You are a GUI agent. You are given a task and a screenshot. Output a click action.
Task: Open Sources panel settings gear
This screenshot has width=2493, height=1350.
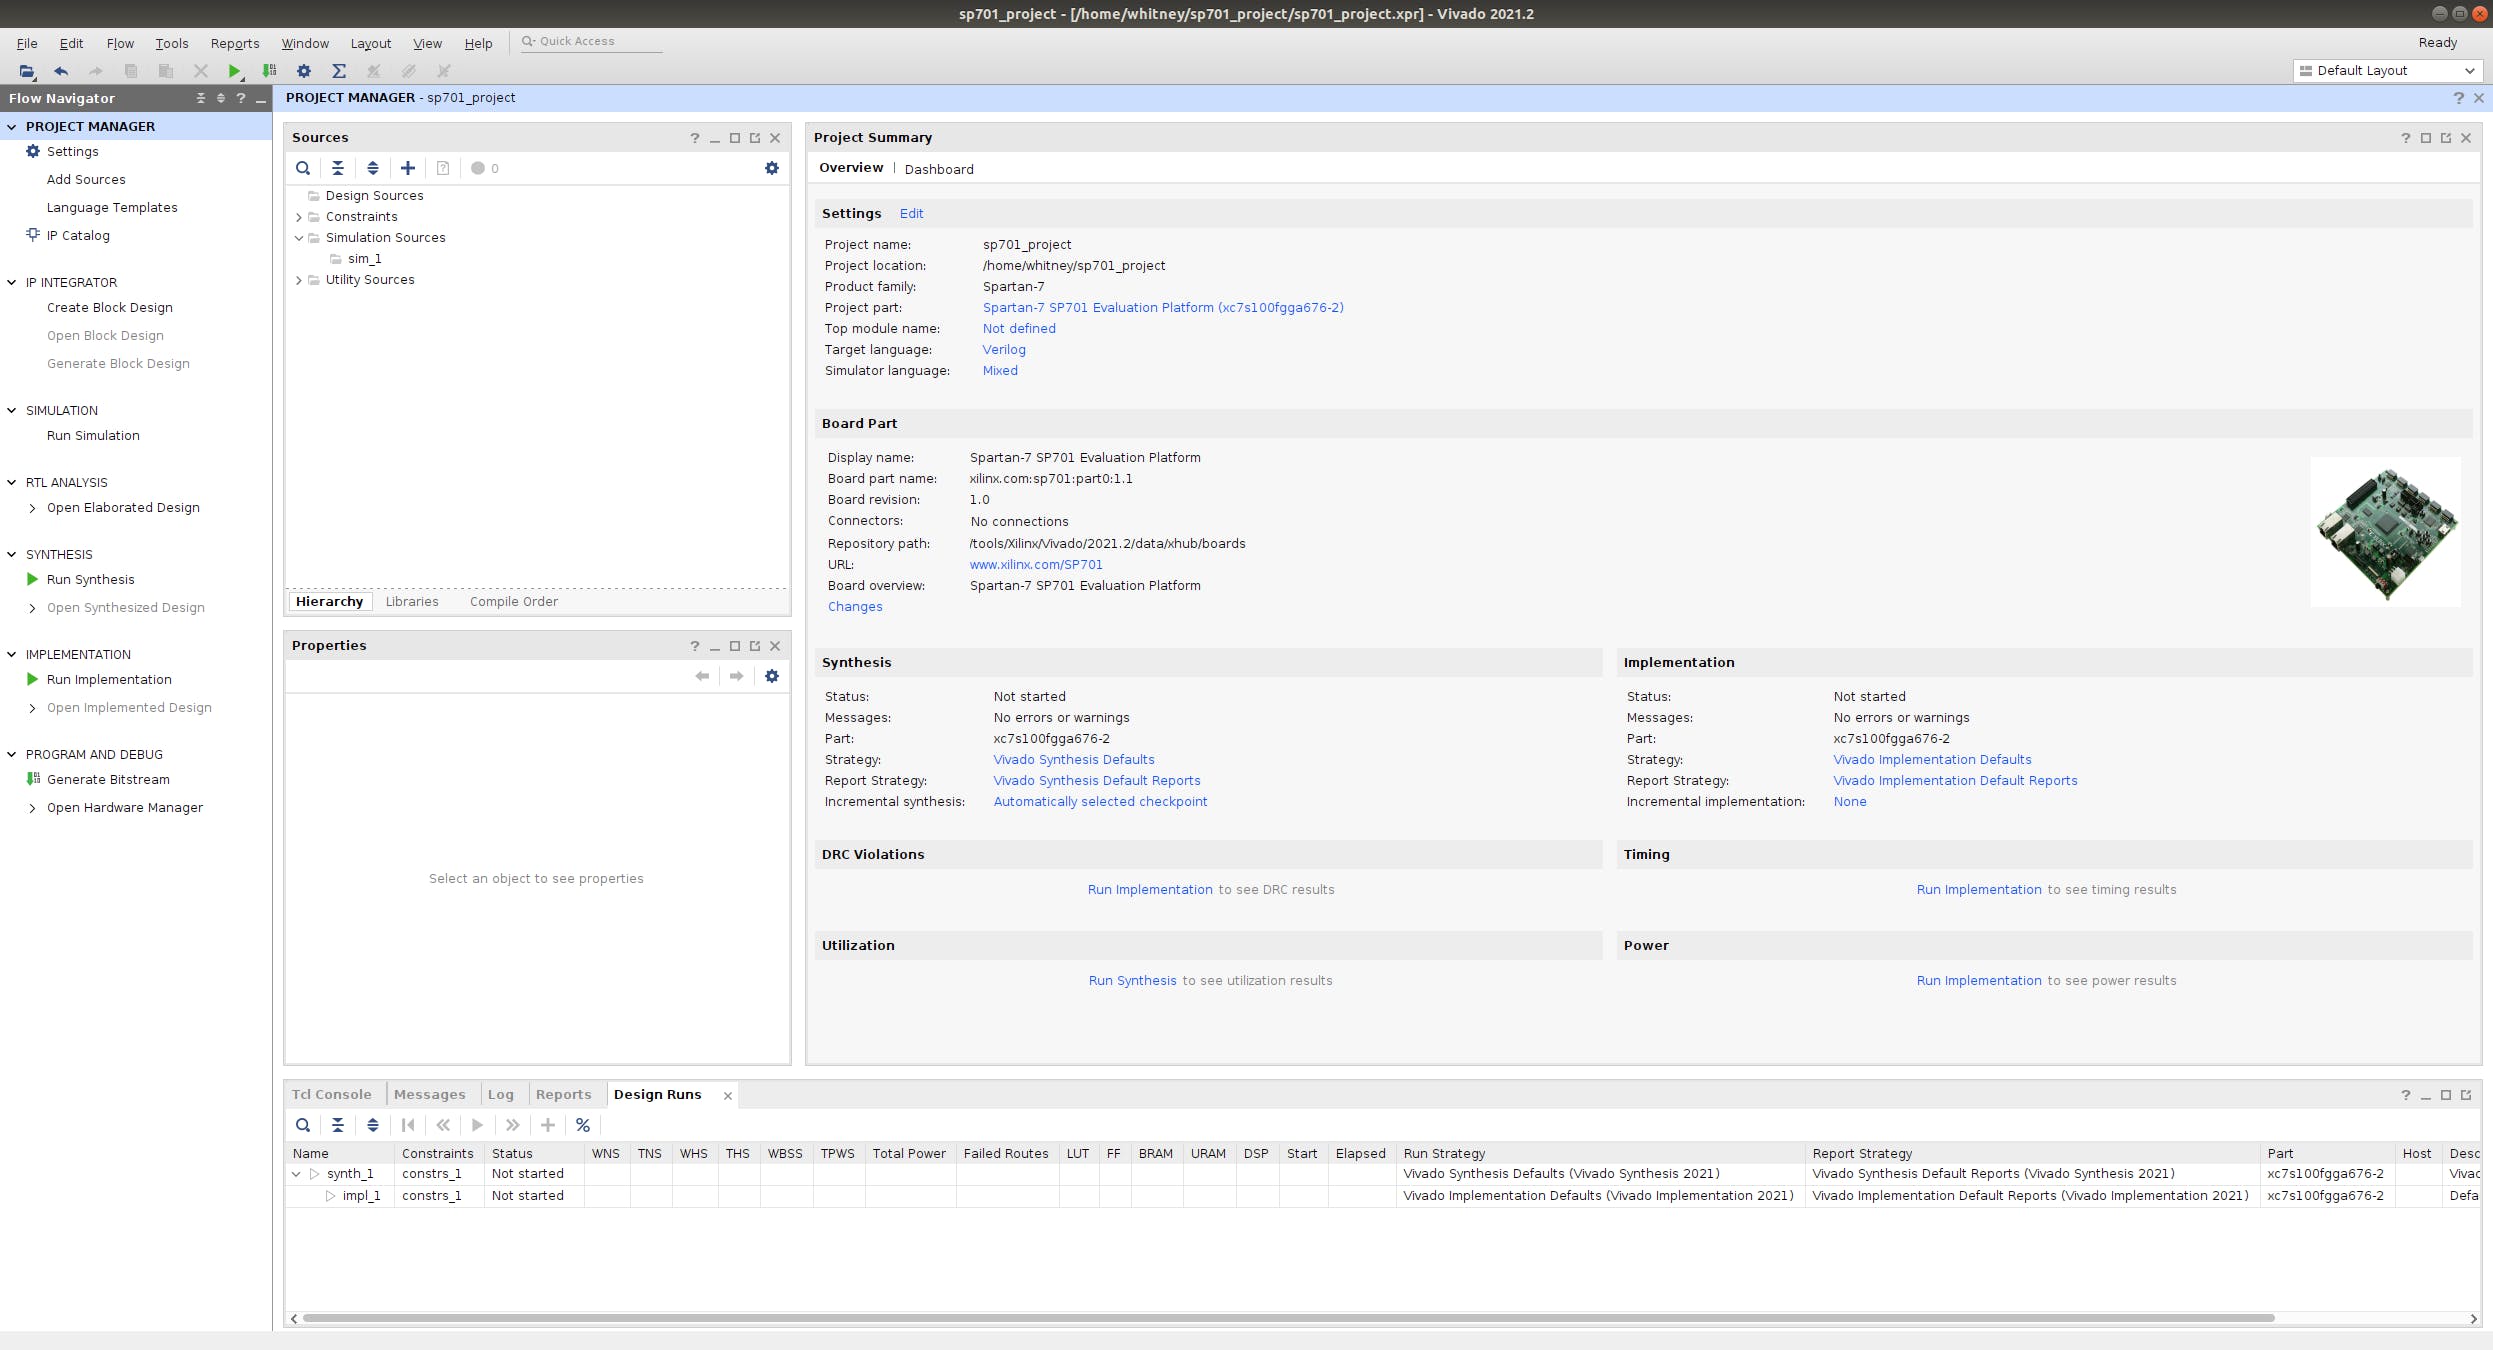coord(772,168)
